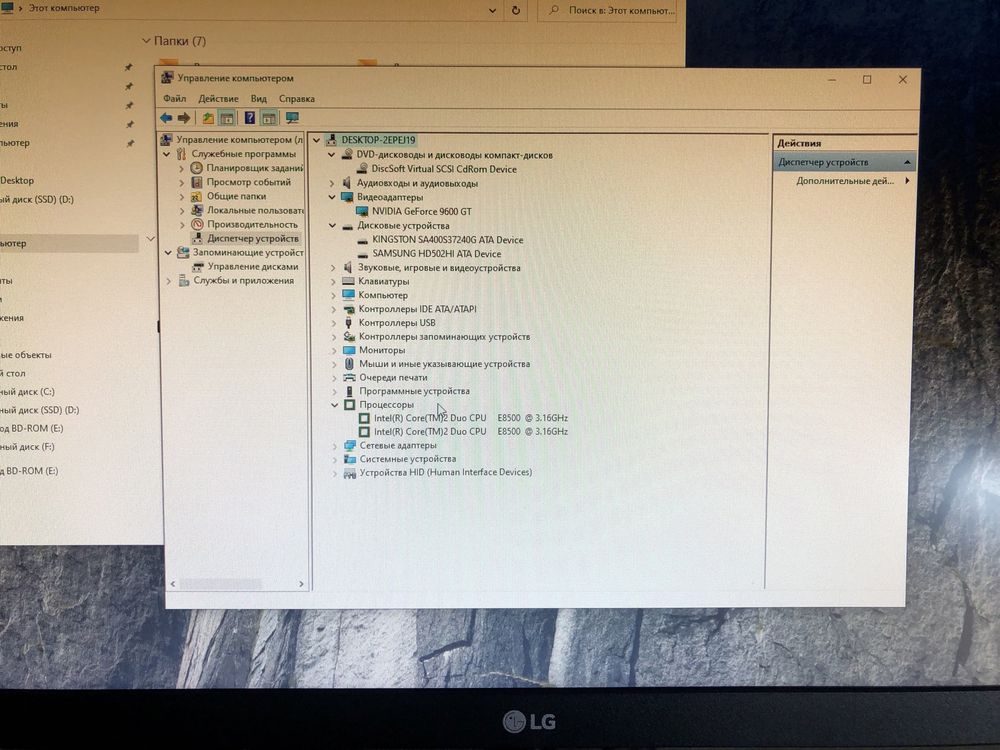Collapse the Процессоры category
Viewport: 1000px width, 750px height.
(x=334, y=405)
